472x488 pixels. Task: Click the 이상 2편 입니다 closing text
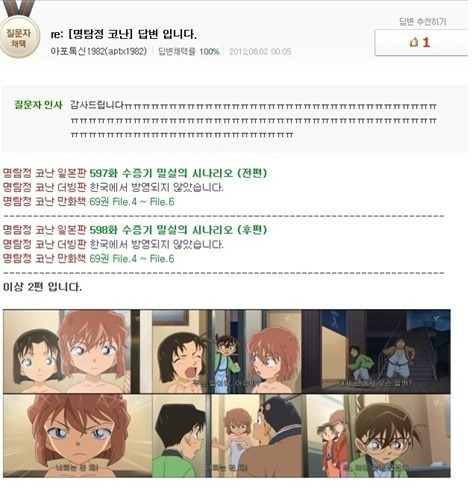coord(42,287)
